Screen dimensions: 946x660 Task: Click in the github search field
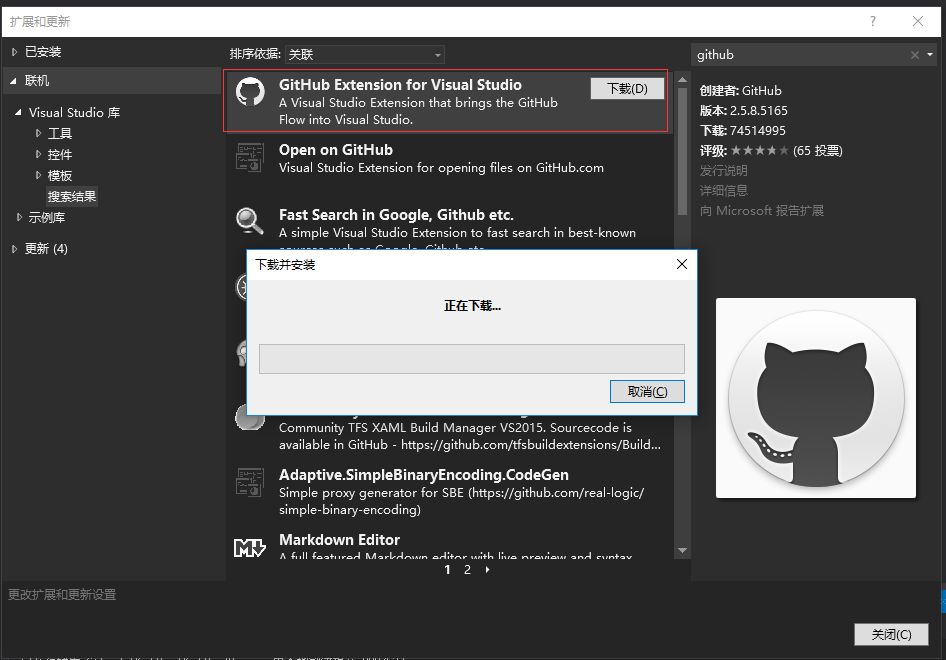click(x=800, y=55)
